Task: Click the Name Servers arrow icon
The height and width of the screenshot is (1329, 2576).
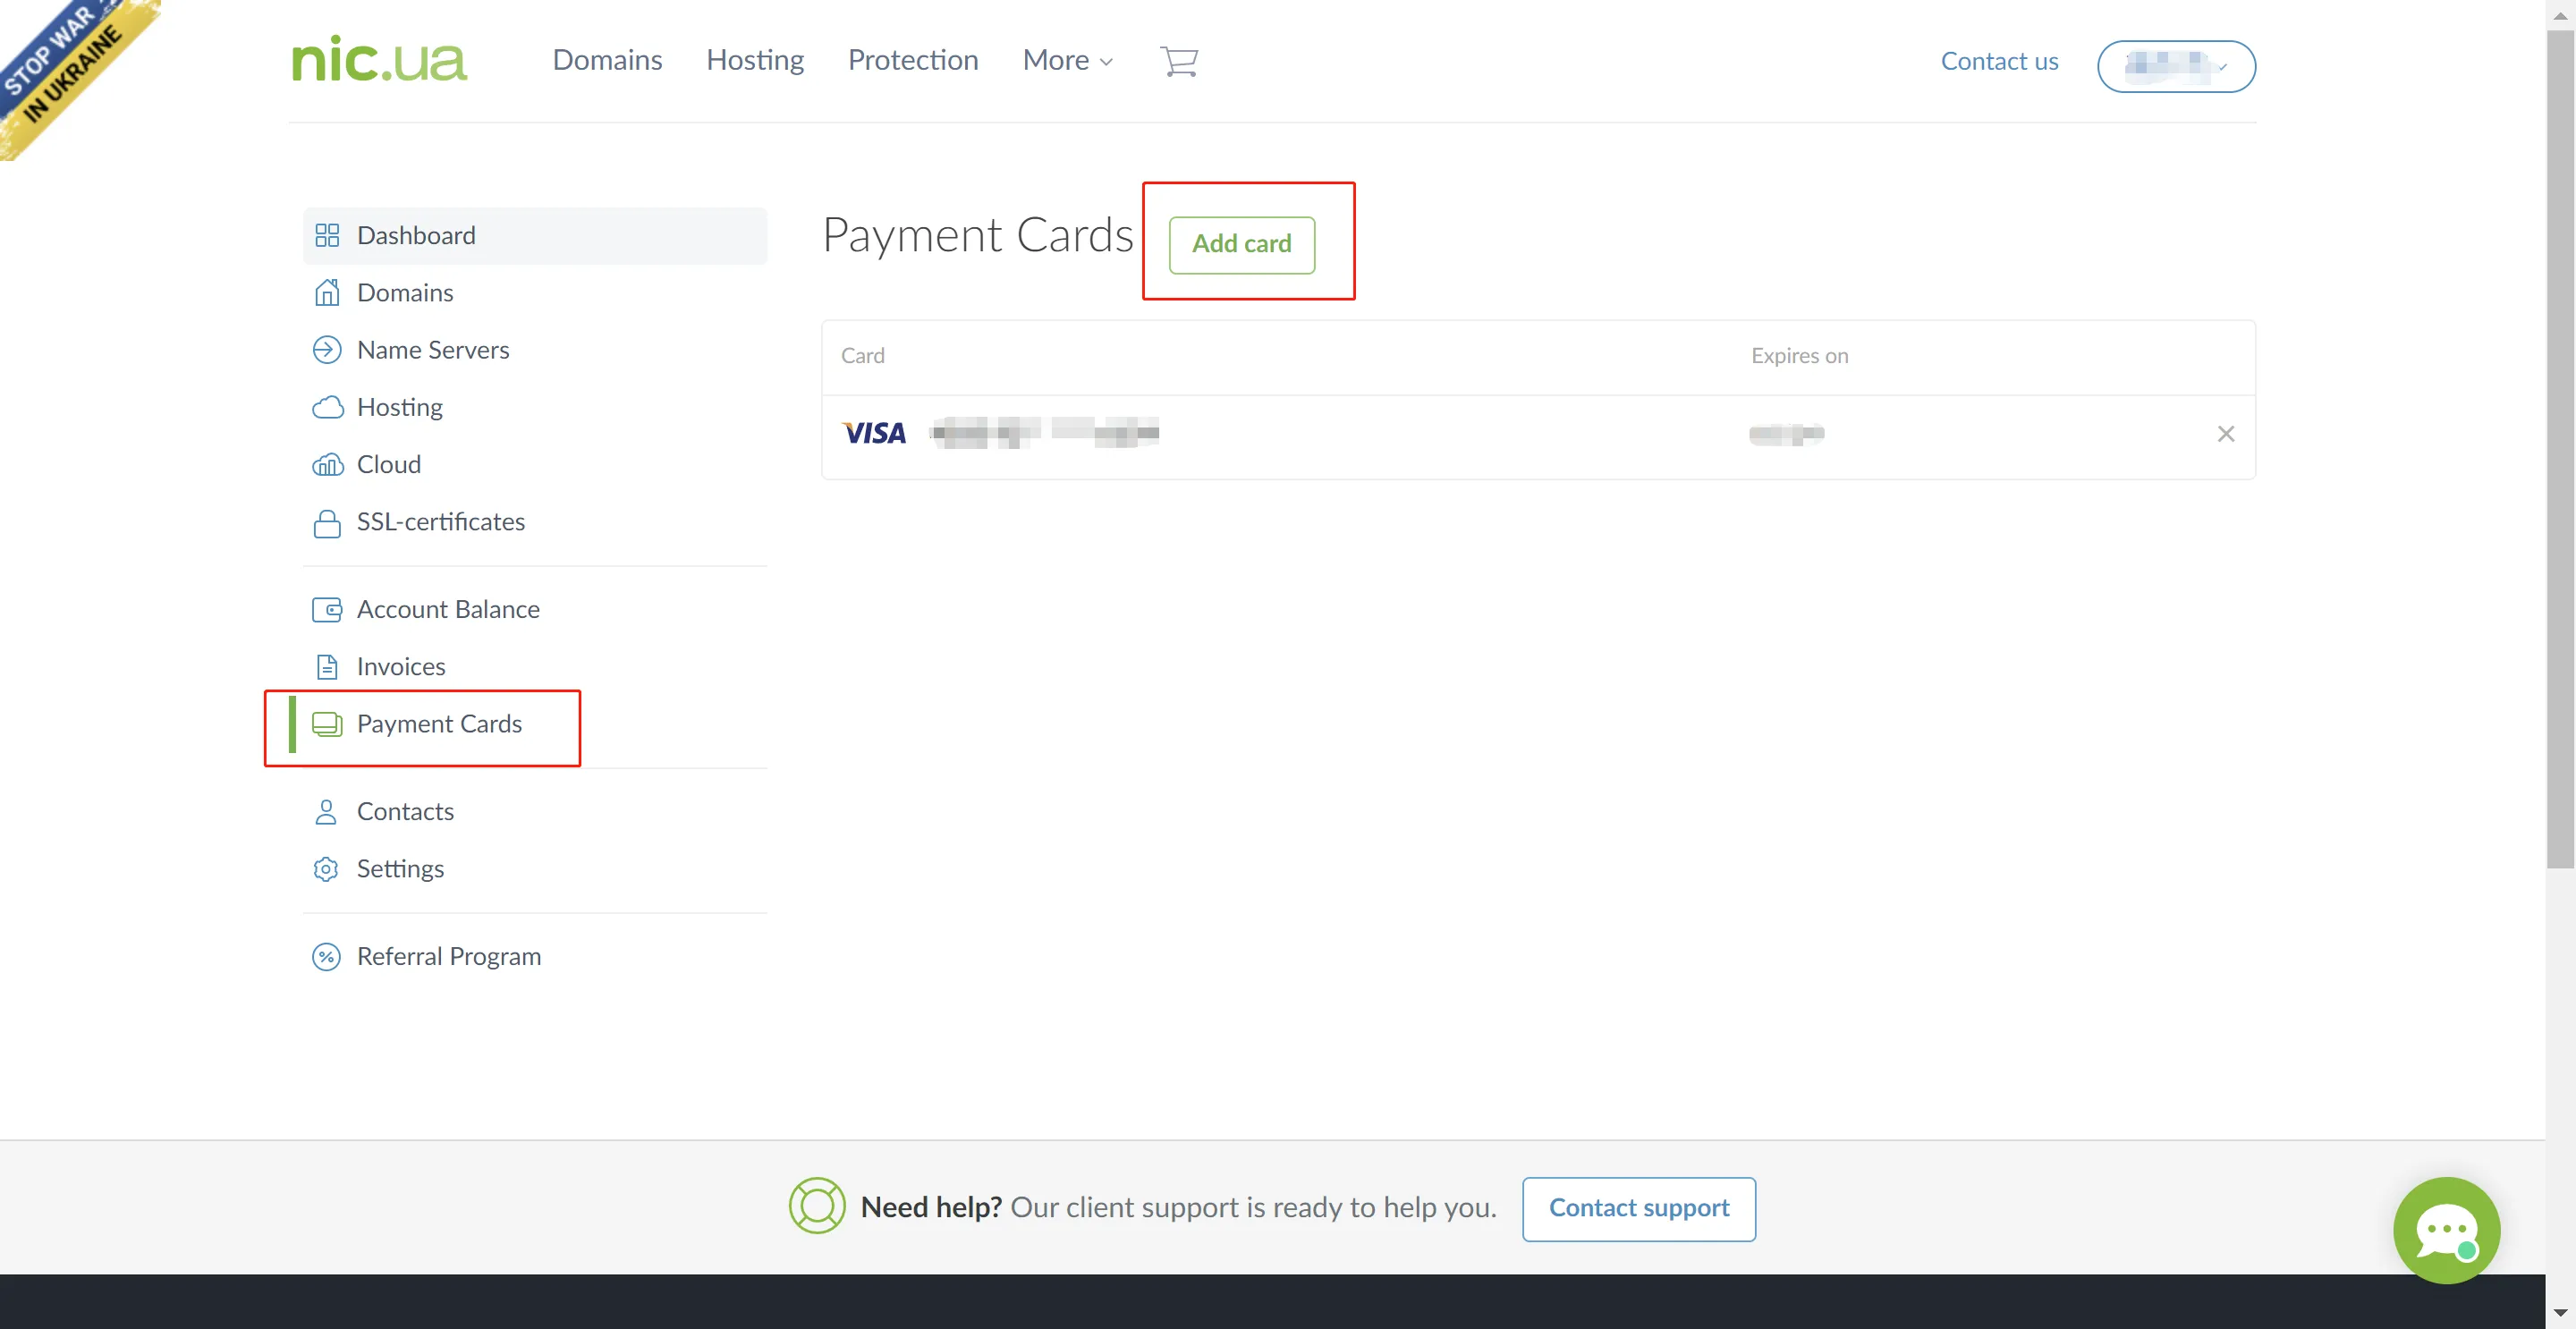Action: pyautogui.click(x=327, y=350)
